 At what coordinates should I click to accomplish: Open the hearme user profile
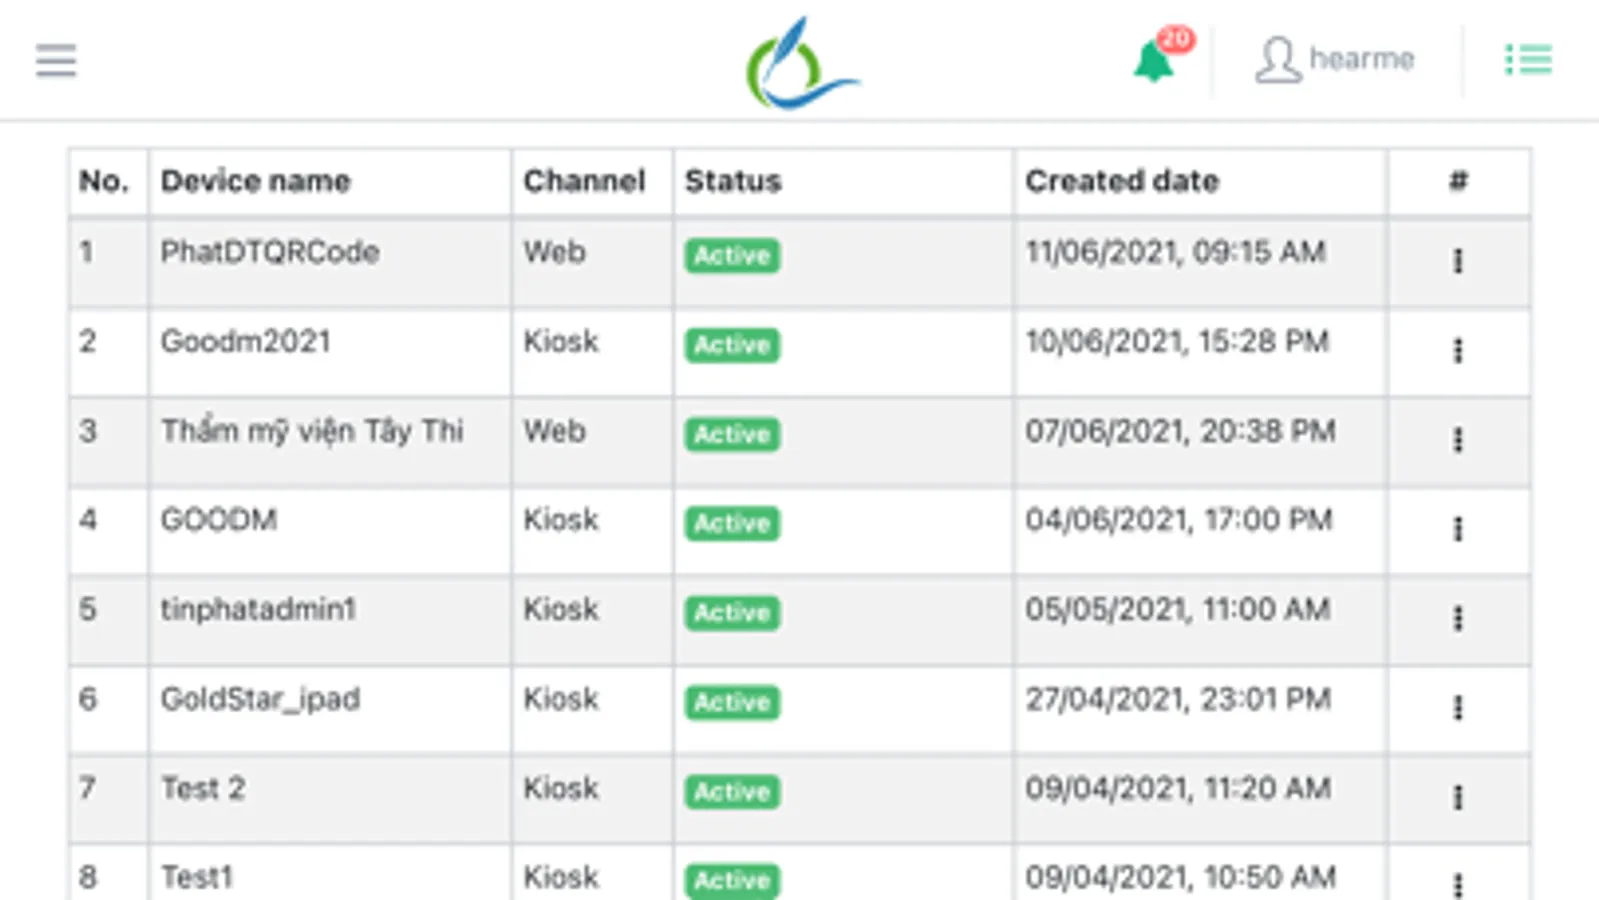tap(1335, 60)
